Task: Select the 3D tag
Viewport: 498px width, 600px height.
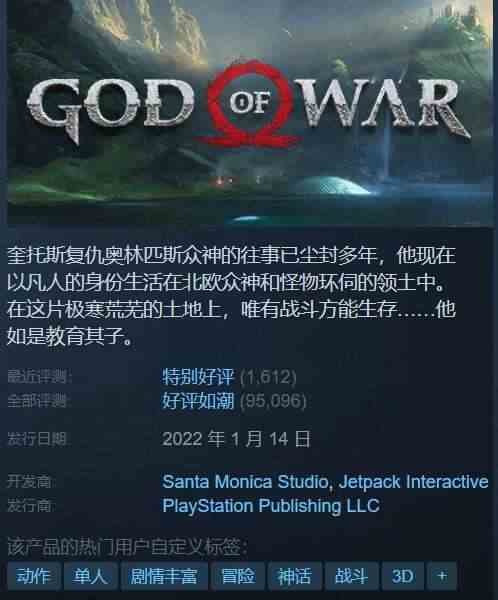Action: (403, 576)
